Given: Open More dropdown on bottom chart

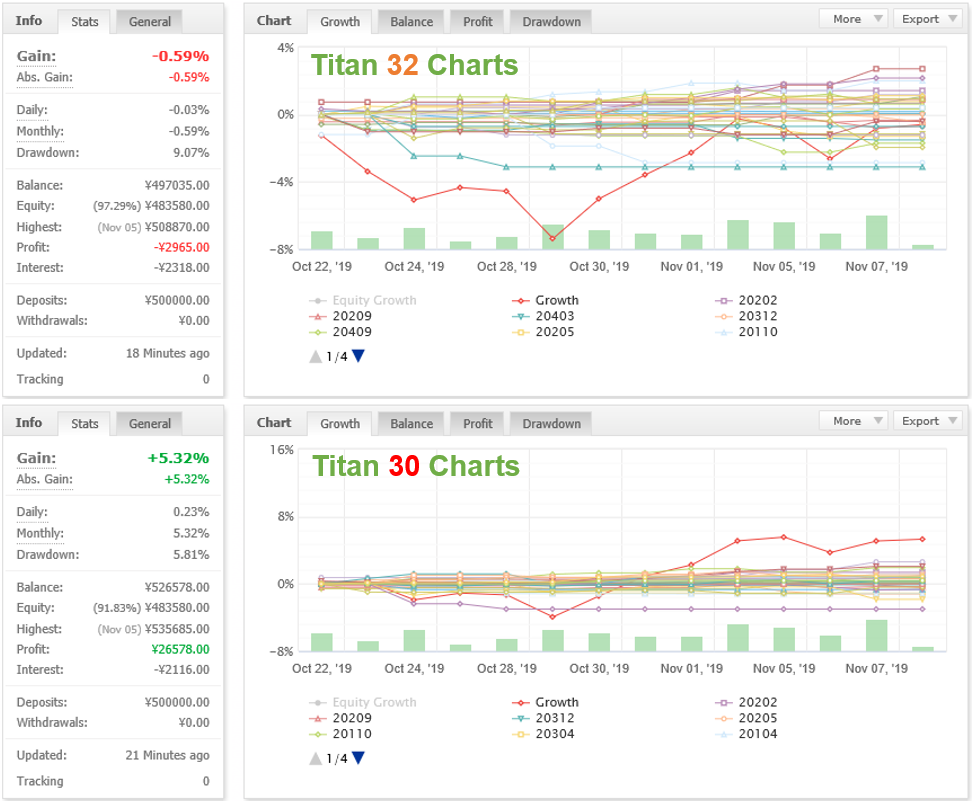Looking at the screenshot, I should (854, 421).
